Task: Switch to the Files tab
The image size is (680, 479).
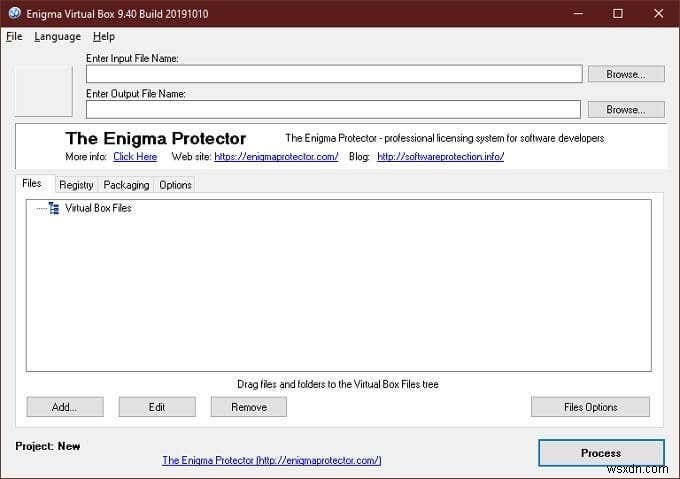Action: point(32,183)
